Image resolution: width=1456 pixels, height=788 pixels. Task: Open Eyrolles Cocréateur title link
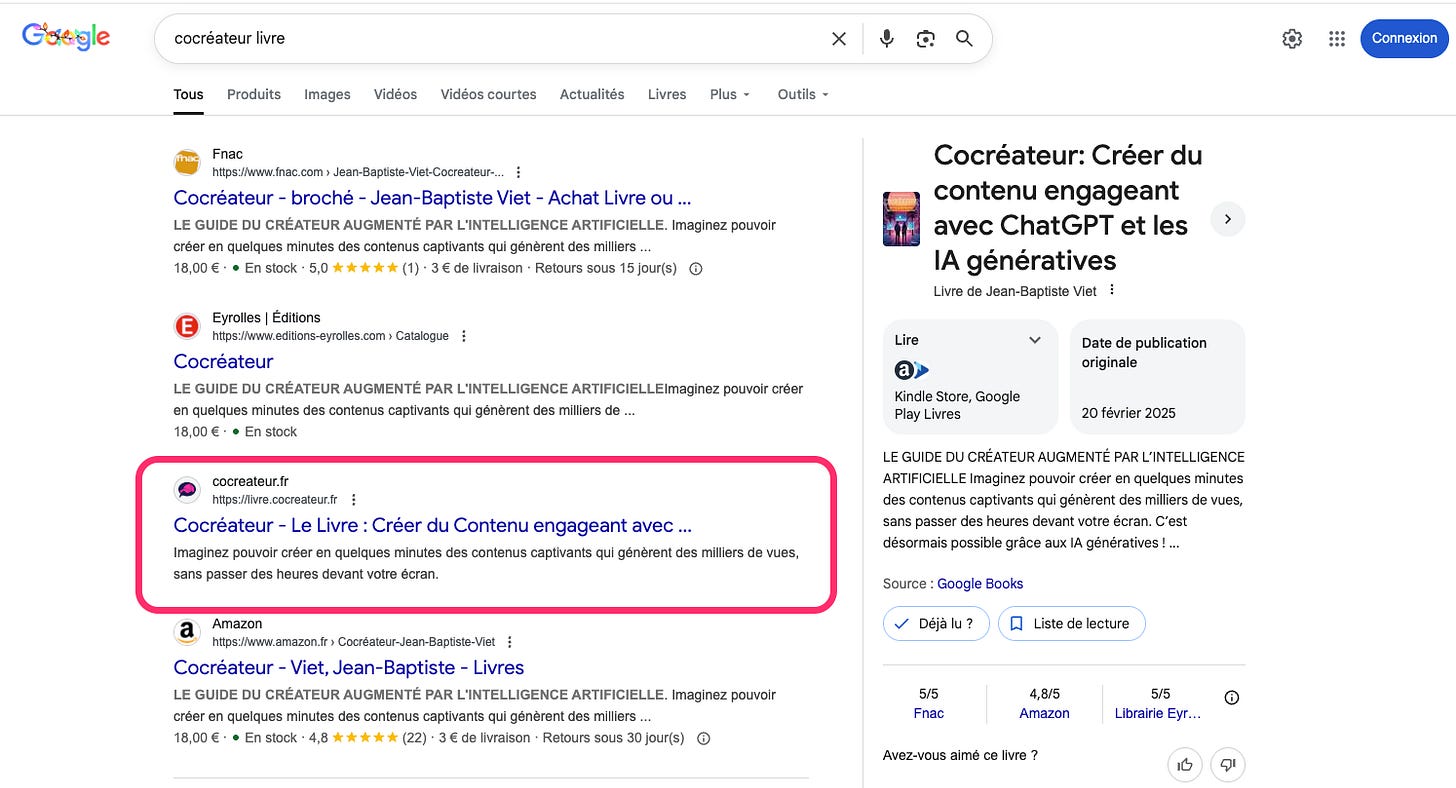pos(223,361)
